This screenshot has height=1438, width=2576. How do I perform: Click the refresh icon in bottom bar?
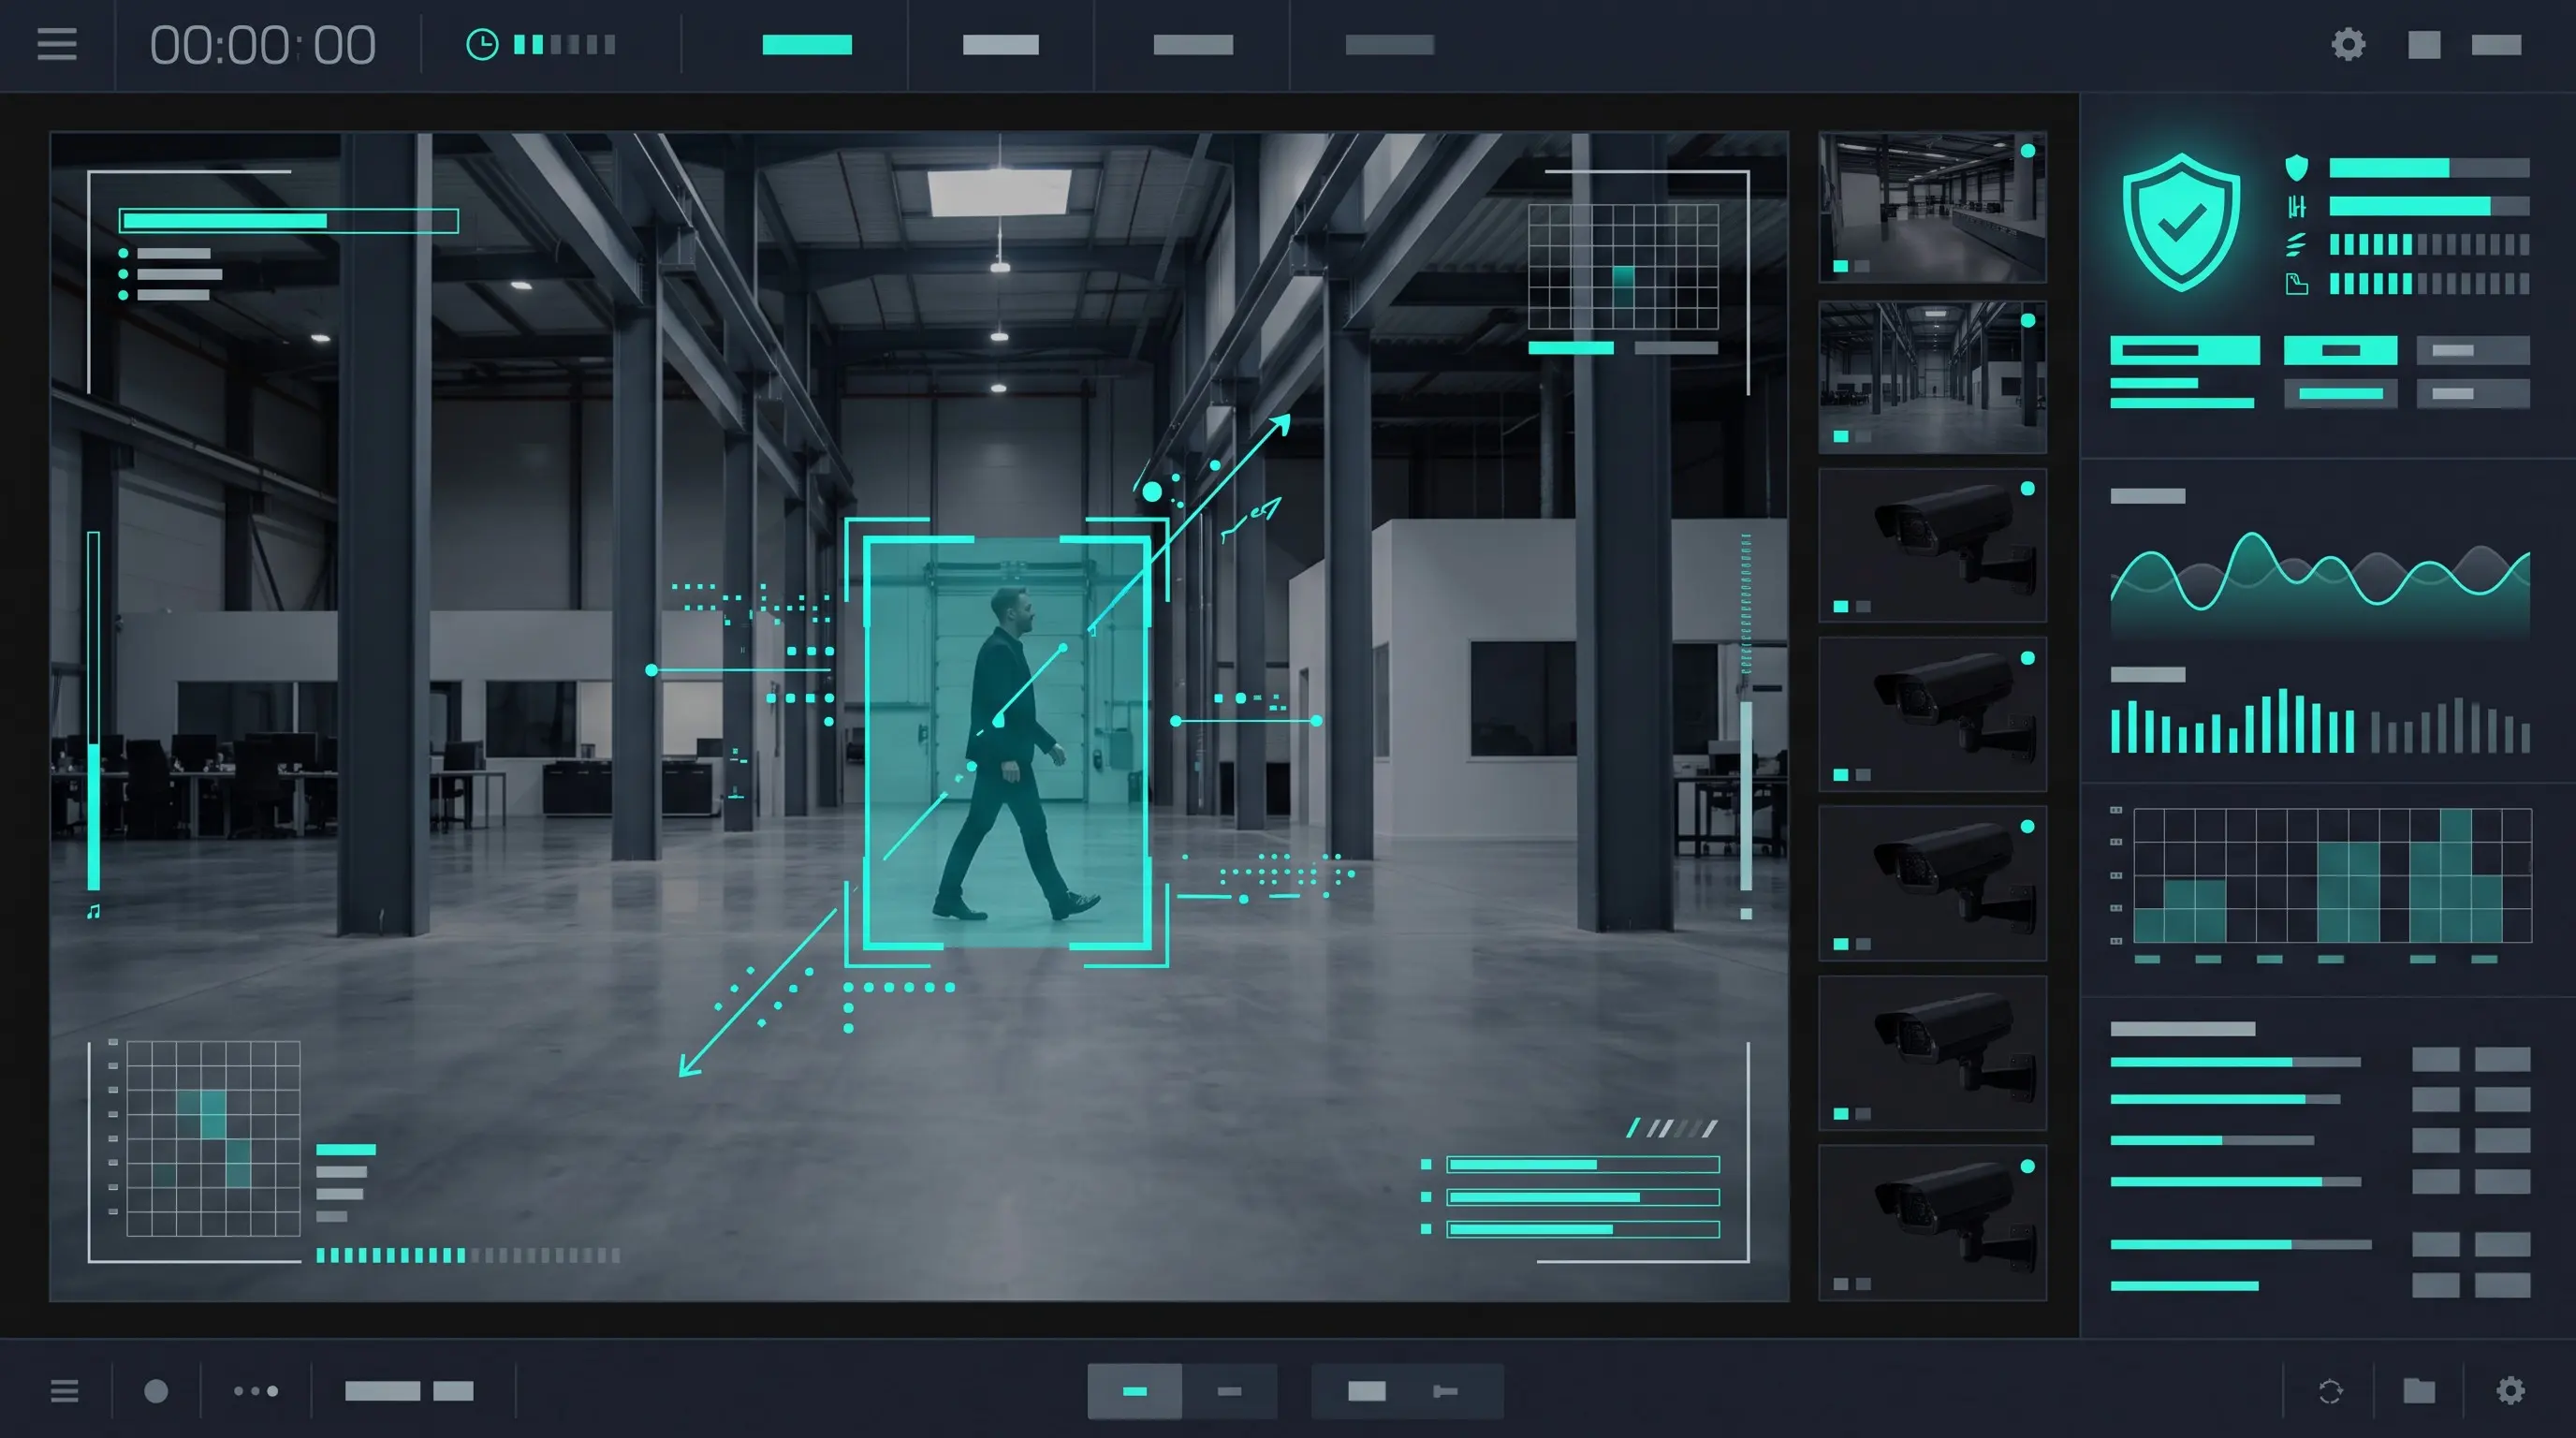point(2330,1391)
